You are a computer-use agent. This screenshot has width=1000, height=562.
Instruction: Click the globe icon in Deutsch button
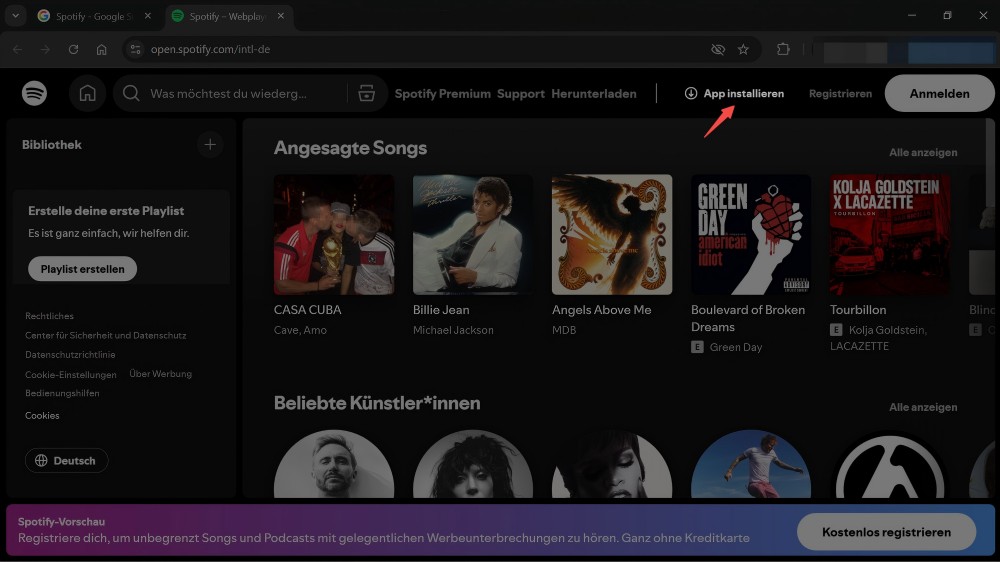click(41, 461)
